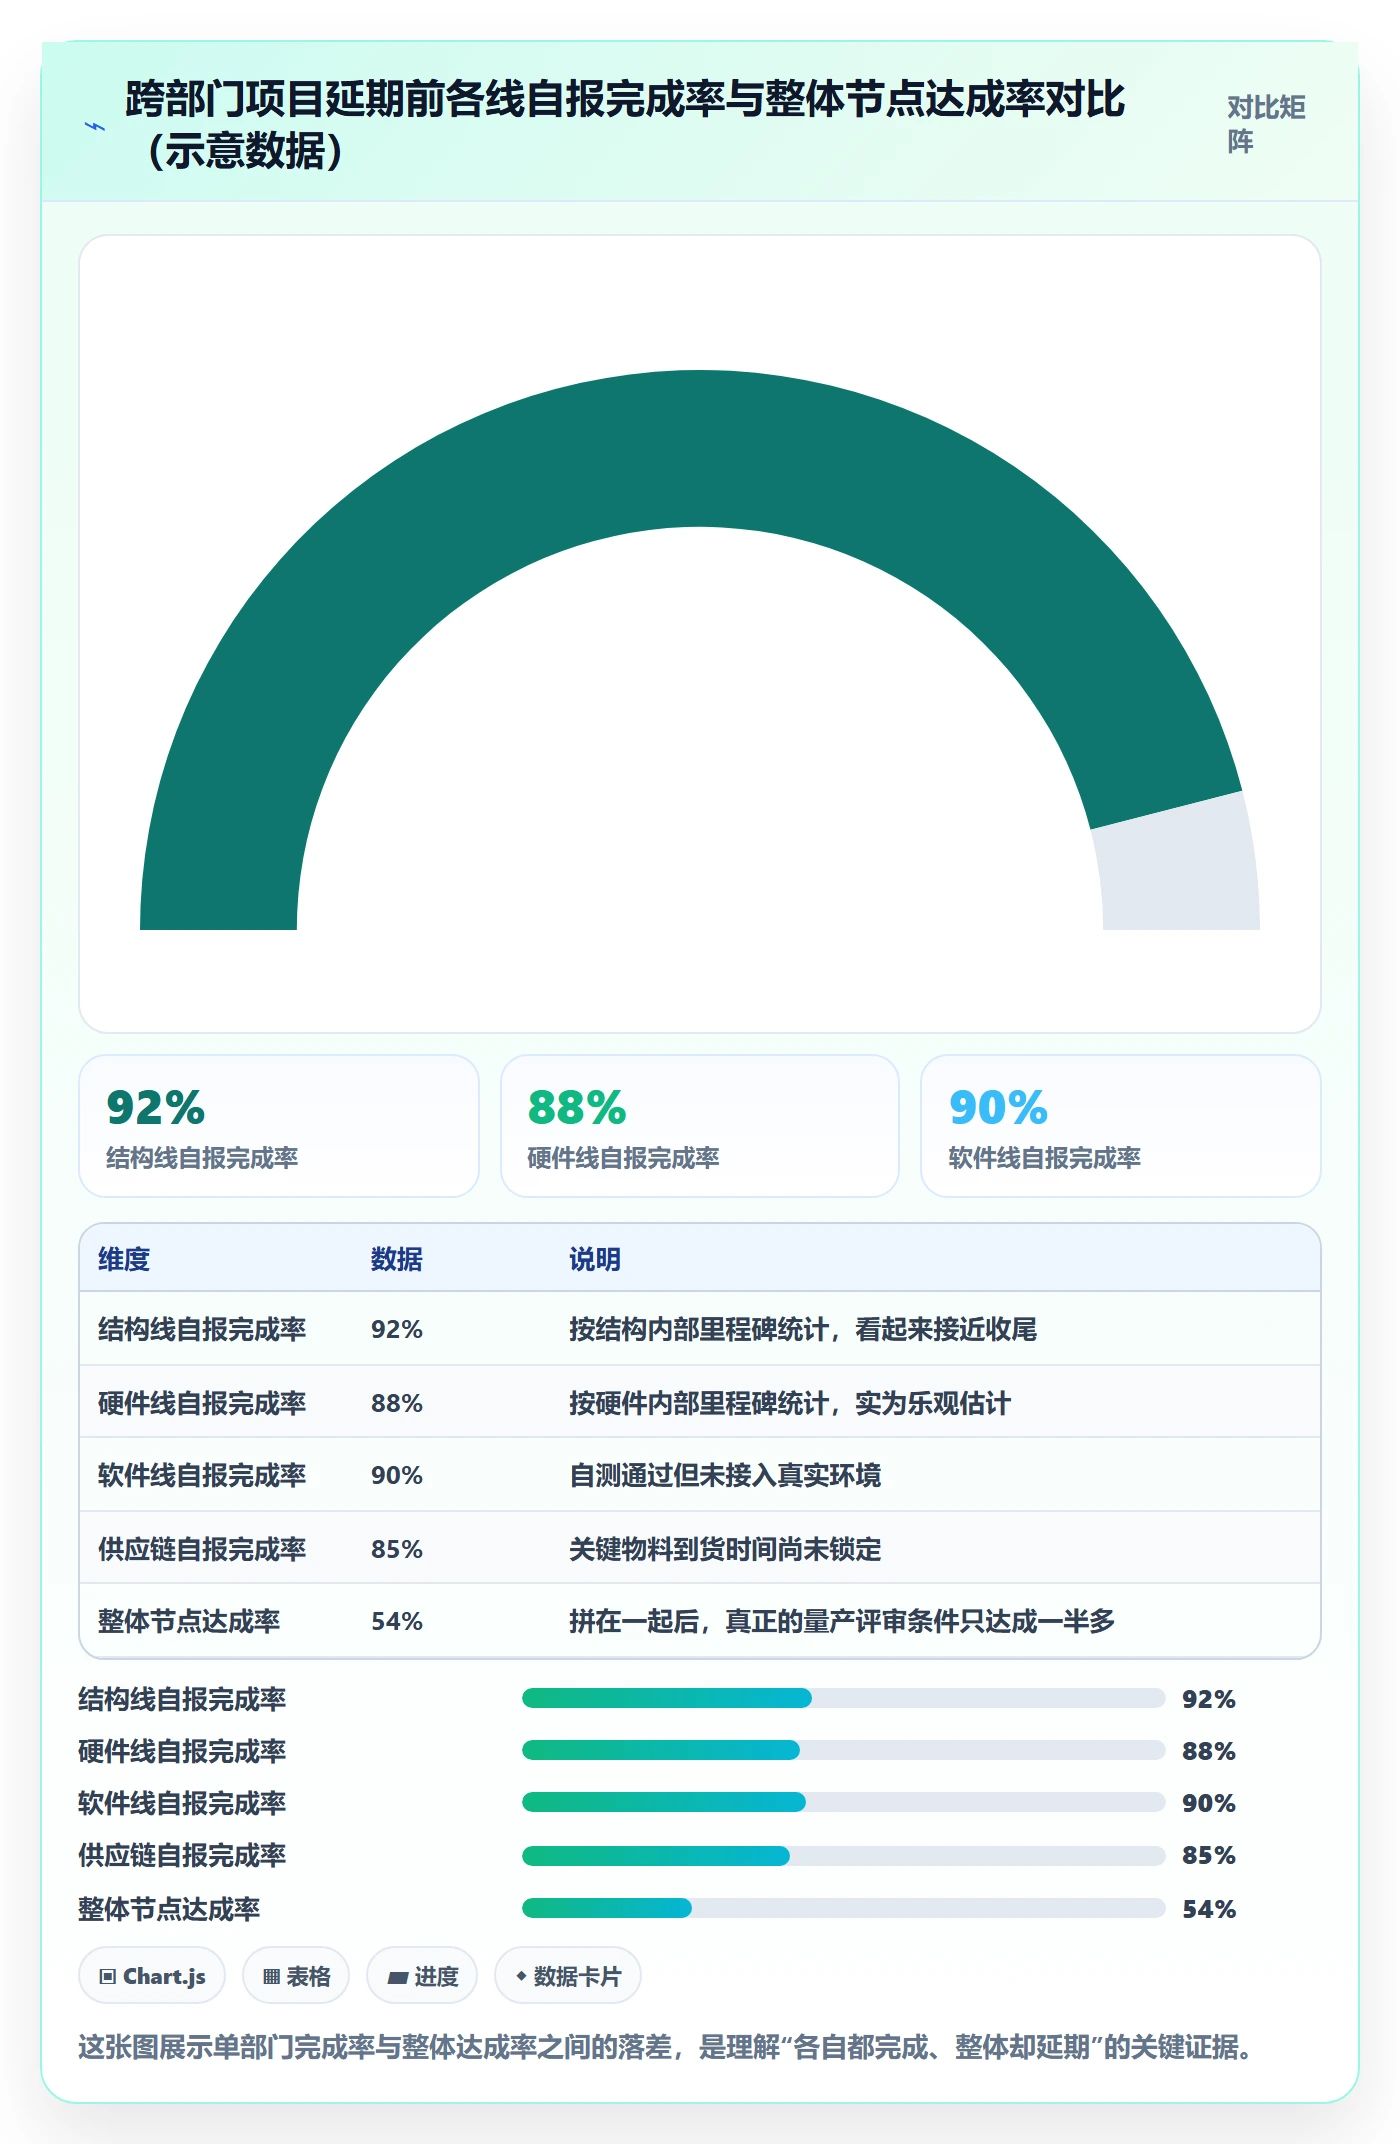Viewport: 1400px width, 2144px height.
Task: Click the 88% cell in the table
Action: (397, 1403)
